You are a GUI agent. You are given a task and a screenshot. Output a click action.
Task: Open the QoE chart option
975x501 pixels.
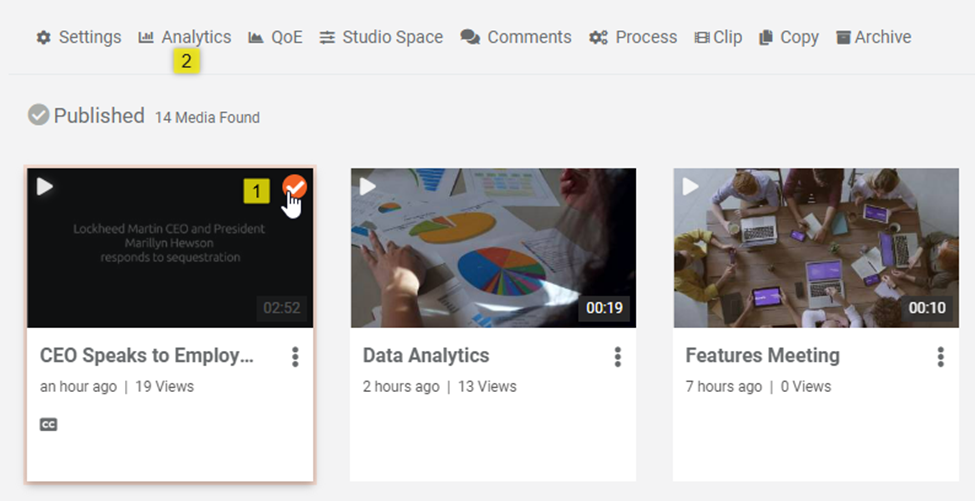pos(274,37)
